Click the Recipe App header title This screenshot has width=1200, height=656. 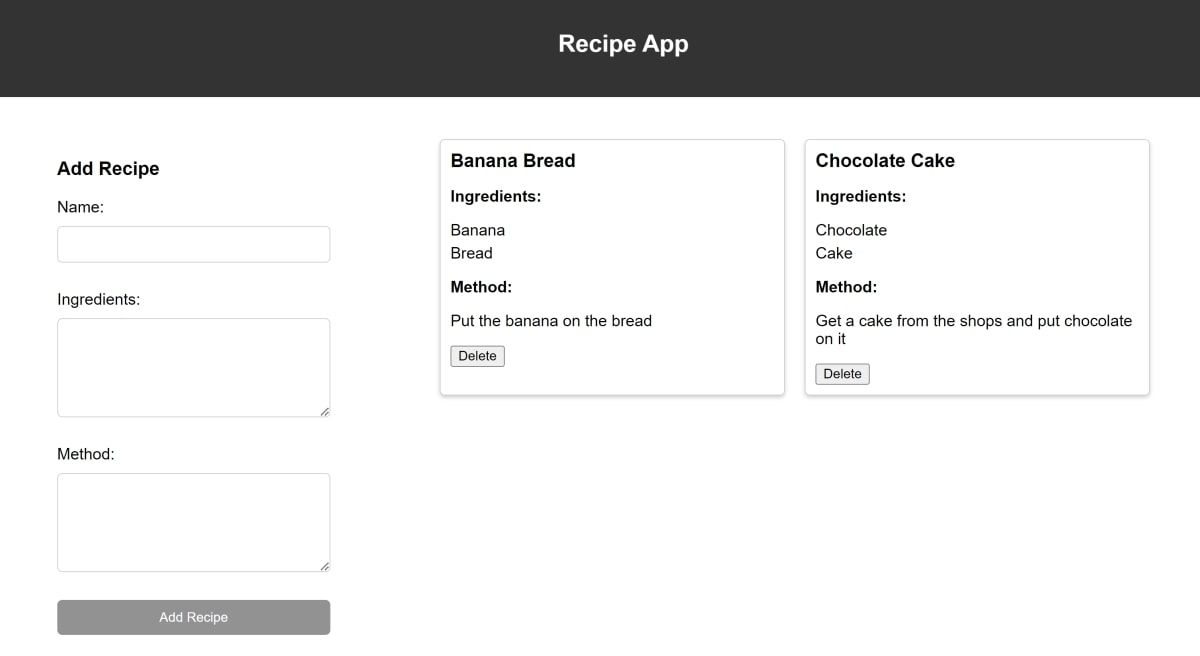tap(623, 44)
